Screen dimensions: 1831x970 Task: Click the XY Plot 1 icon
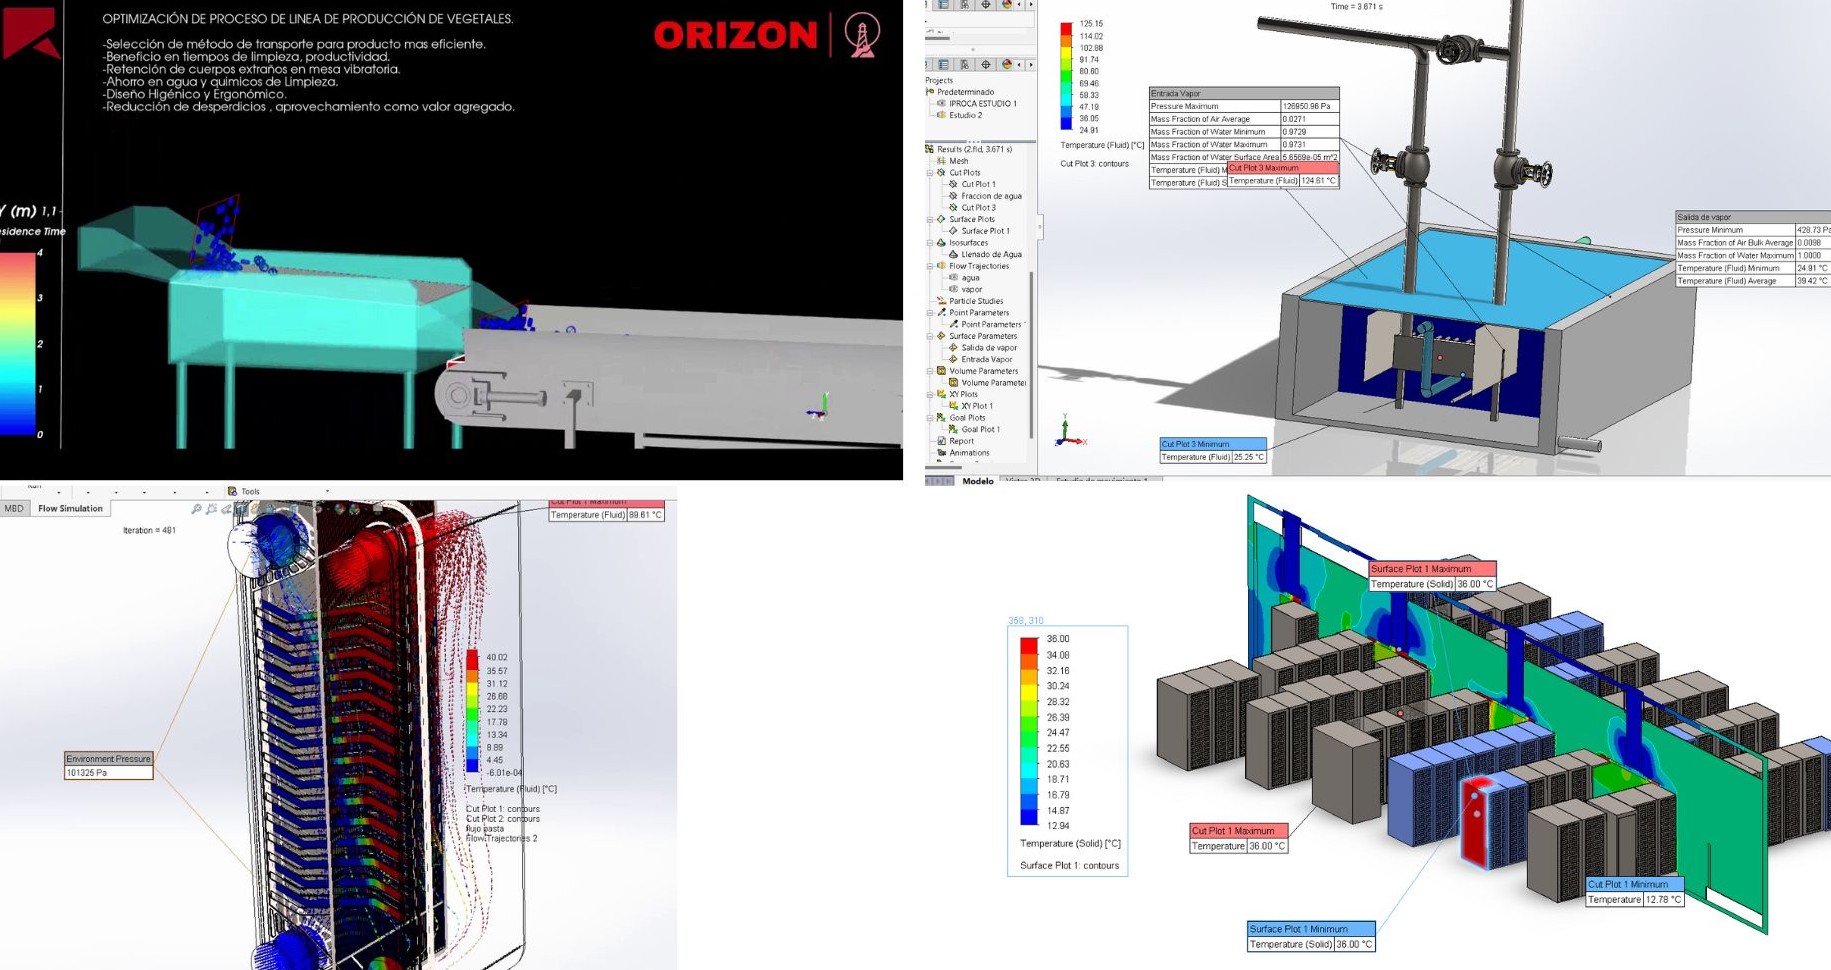pyautogui.click(x=953, y=406)
